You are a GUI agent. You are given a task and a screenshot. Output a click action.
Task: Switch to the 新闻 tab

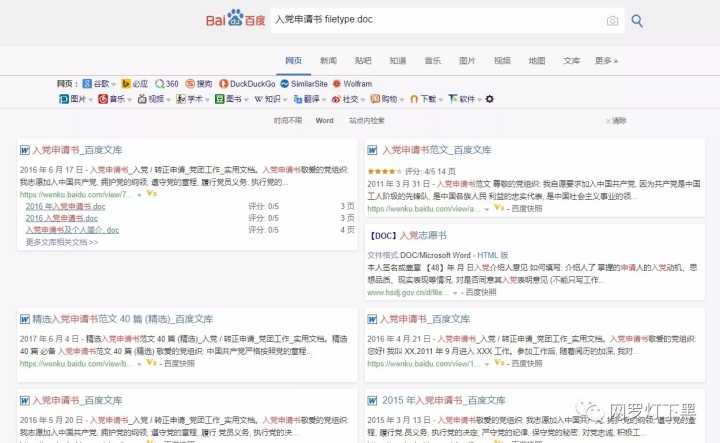tap(328, 61)
